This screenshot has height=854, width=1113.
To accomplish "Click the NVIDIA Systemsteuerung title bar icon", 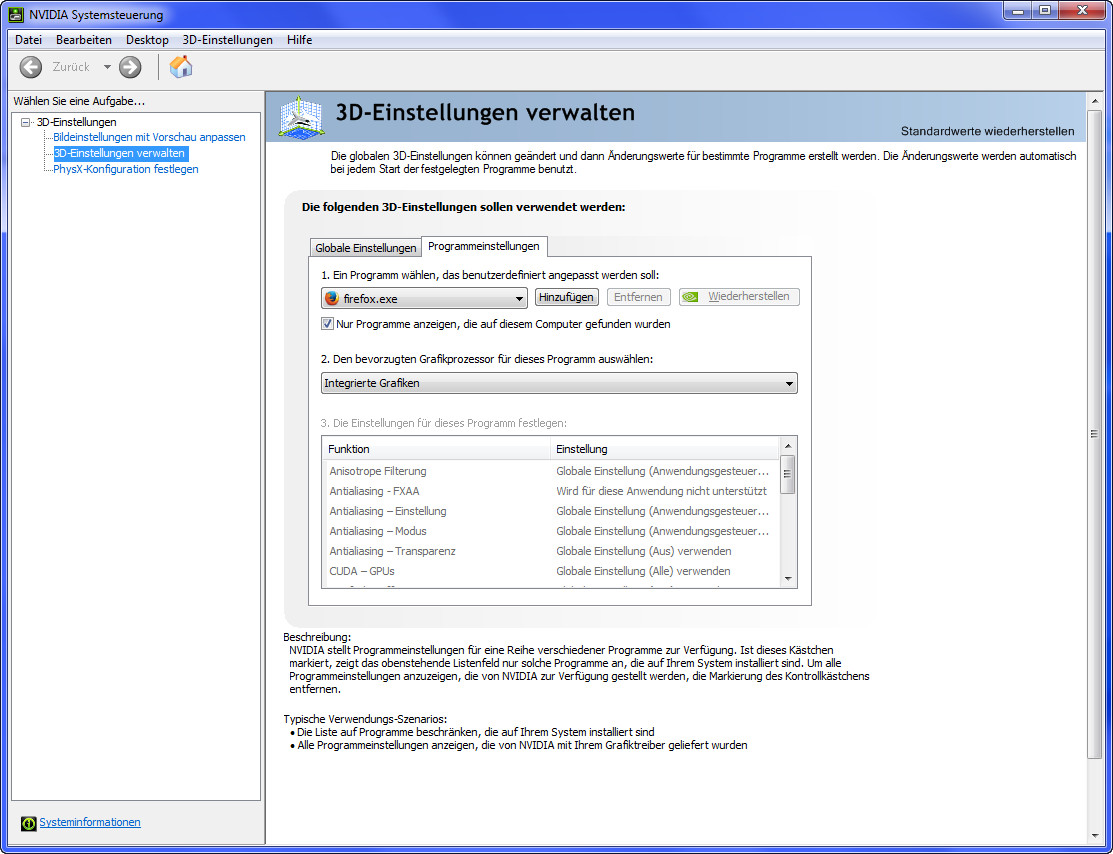I will (x=16, y=14).
